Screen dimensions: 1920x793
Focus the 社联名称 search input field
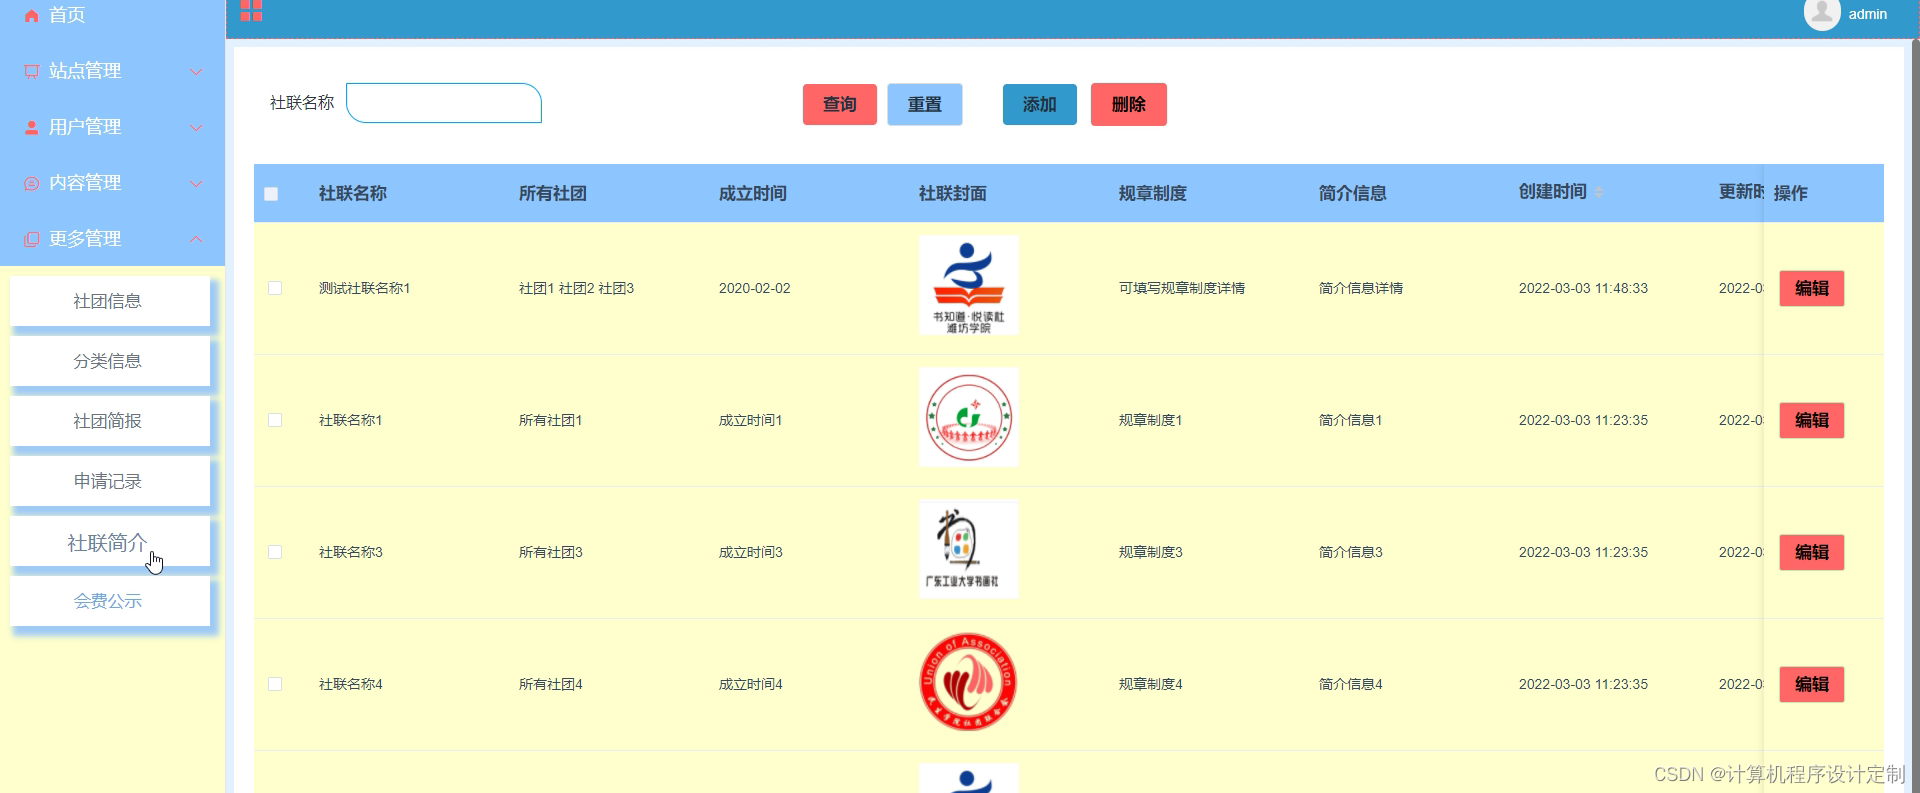pyautogui.click(x=444, y=103)
